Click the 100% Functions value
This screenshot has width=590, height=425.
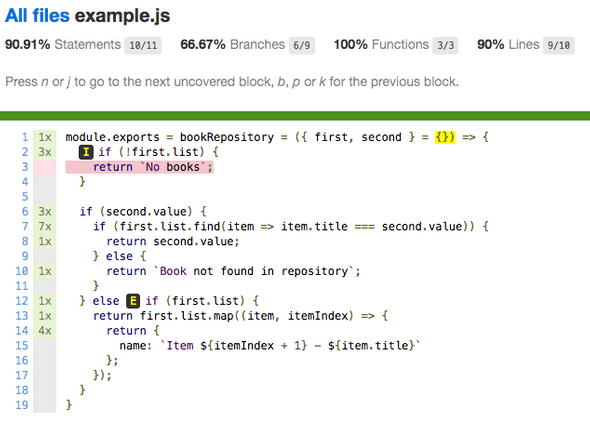point(351,45)
